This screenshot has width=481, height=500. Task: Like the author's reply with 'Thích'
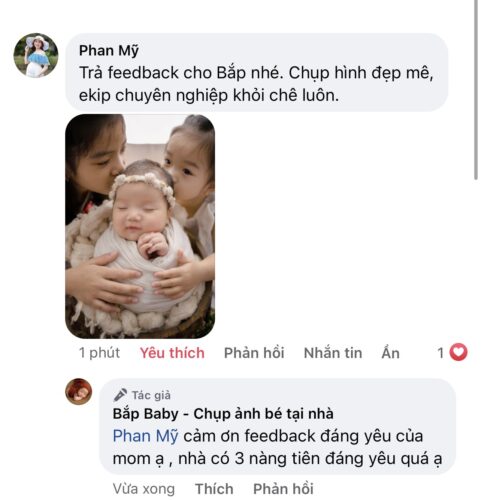tap(214, 489)
